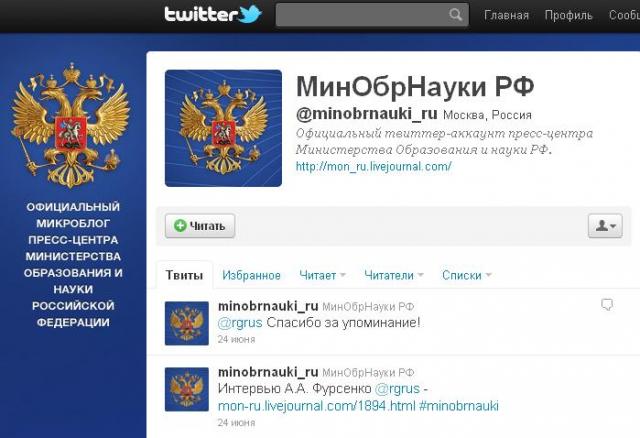Click the search magnifier icon

point(456,15)
